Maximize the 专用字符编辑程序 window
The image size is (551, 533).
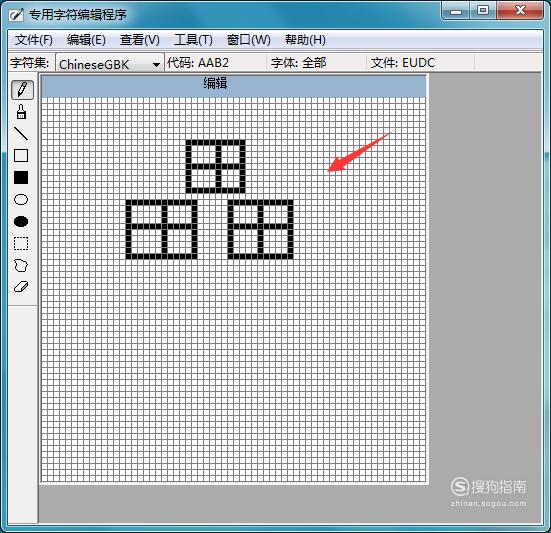coord(483,11)
